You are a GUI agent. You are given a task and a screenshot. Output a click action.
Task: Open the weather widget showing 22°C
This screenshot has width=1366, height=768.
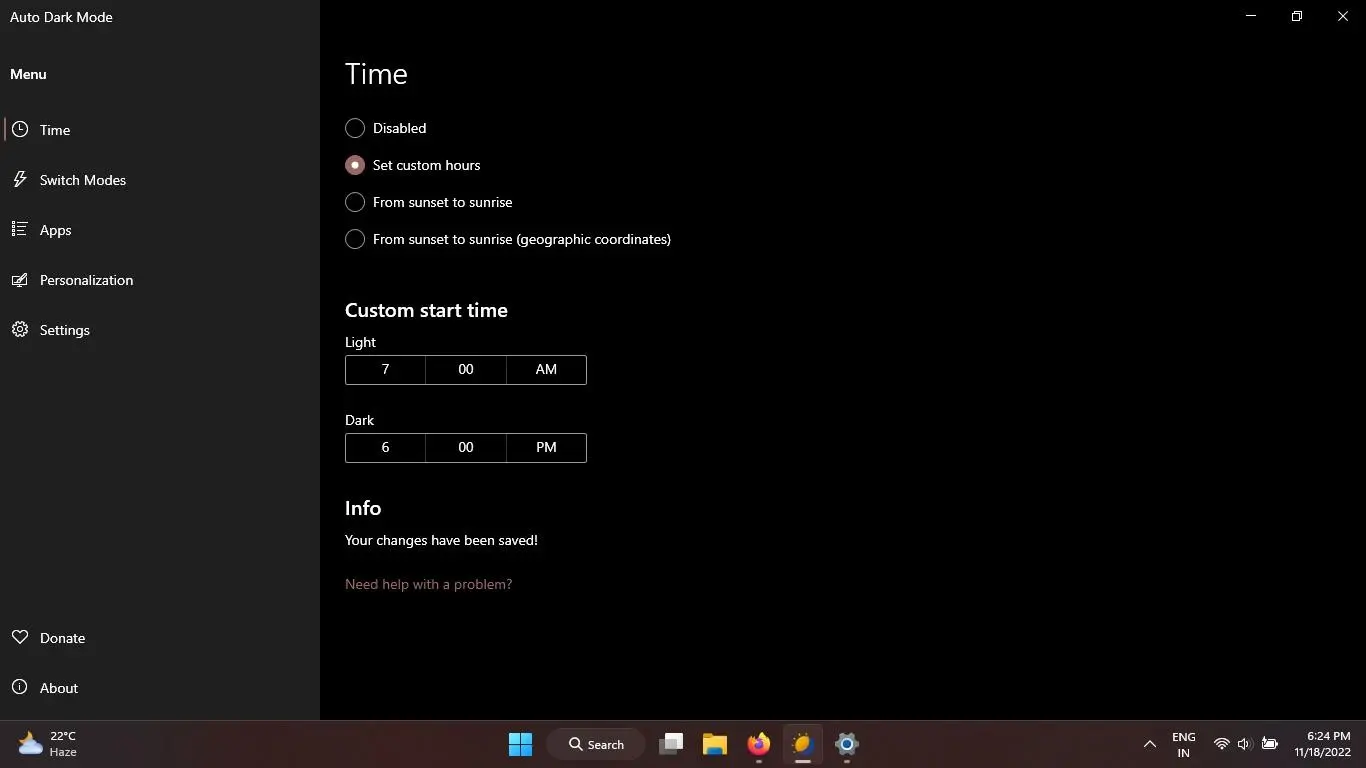pos(48,744)
